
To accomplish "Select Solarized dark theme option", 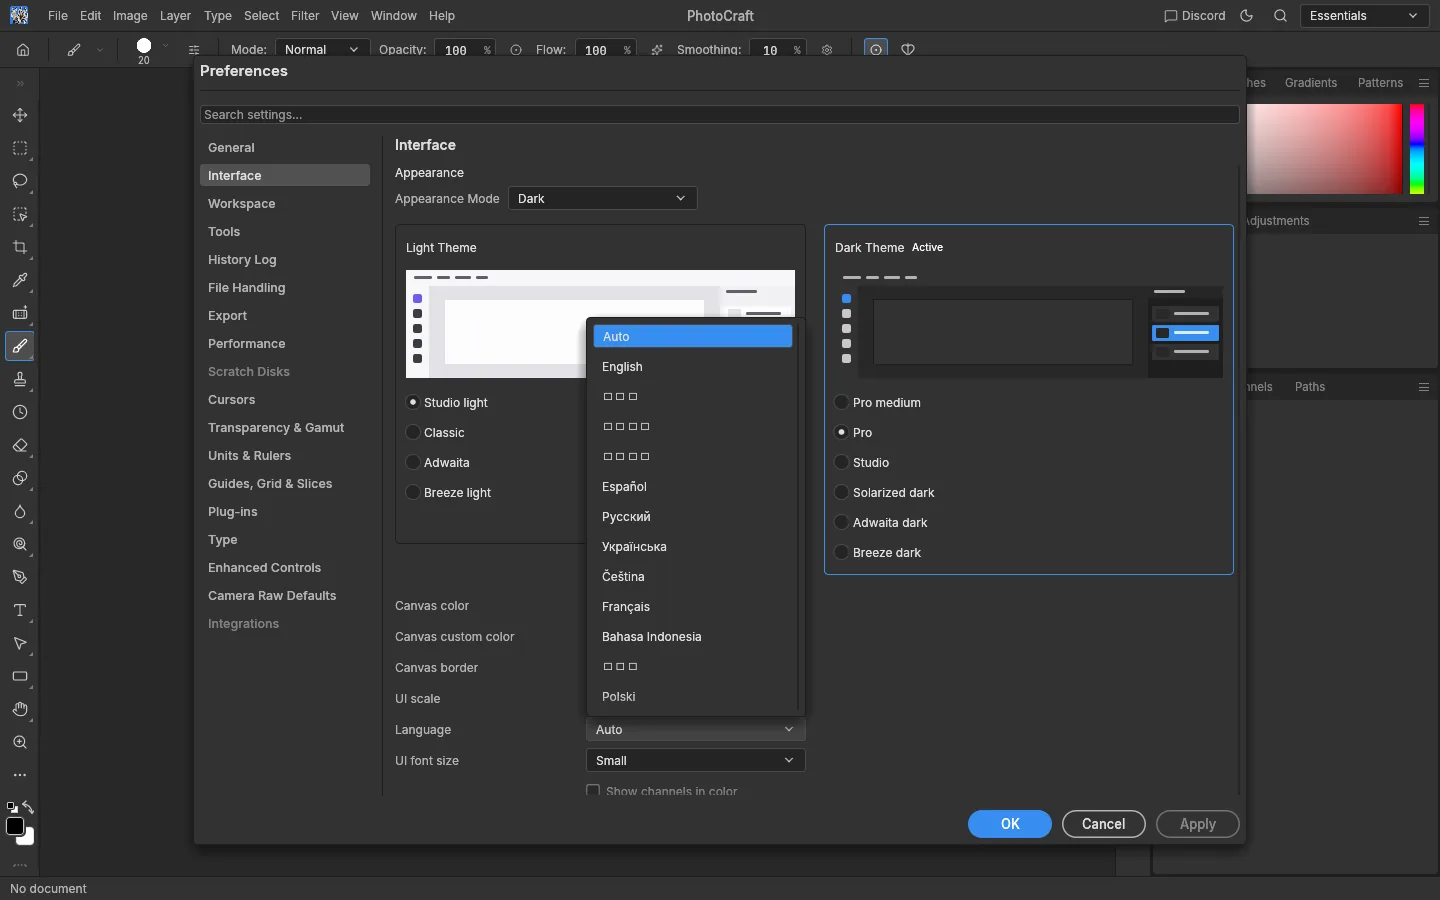I will pyautogui.click(x=842, y=492).
